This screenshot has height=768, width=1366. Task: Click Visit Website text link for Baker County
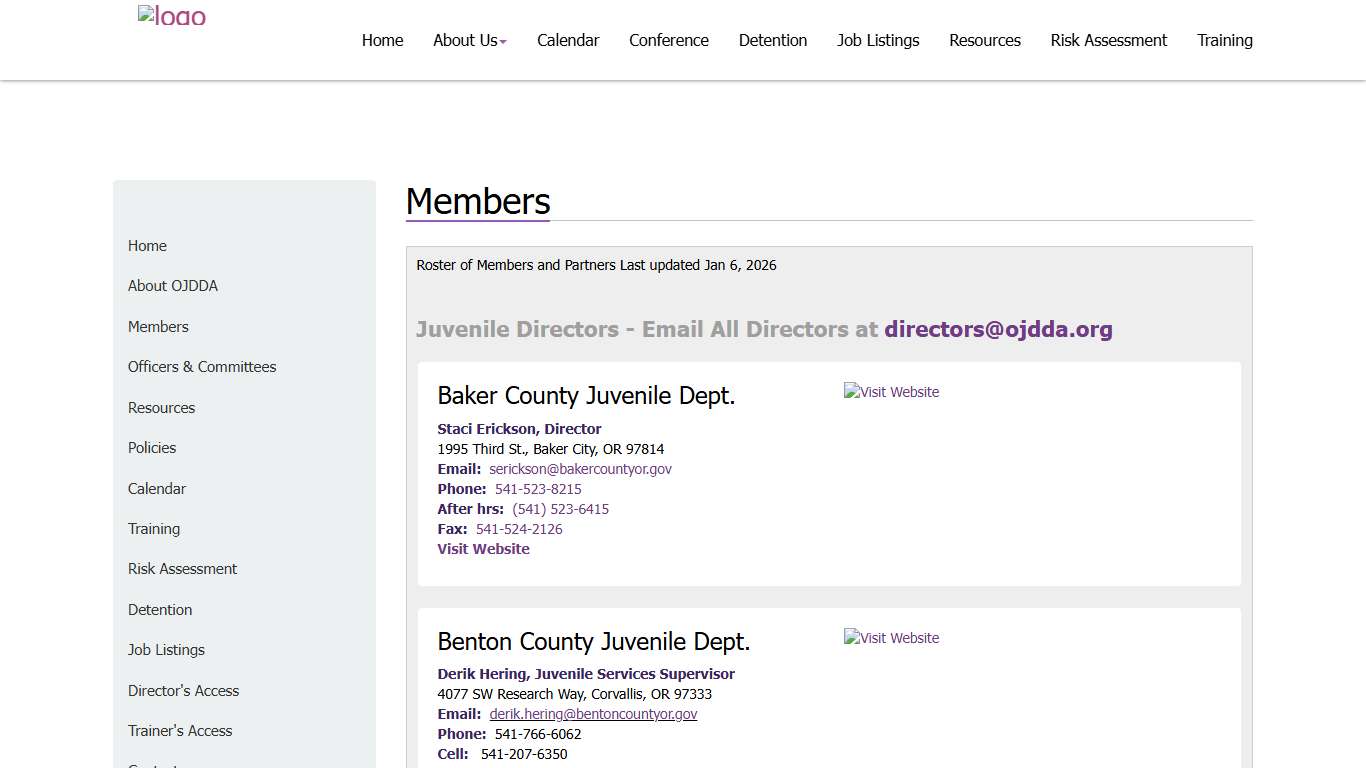pyautogui.click(x=483, y=548)
